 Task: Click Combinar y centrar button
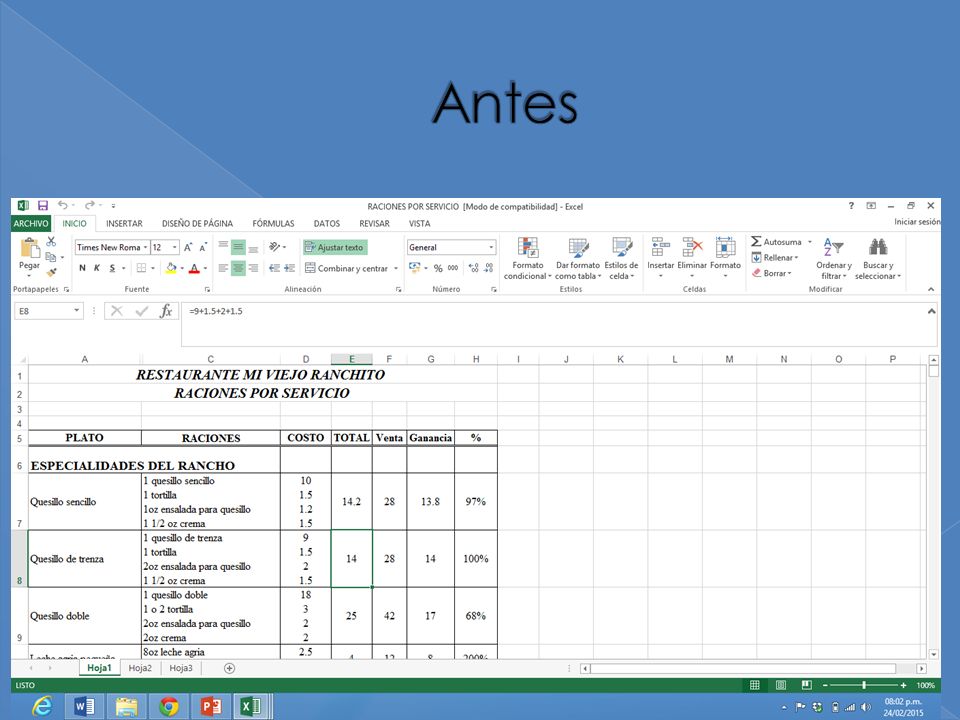tap(347, 268)
